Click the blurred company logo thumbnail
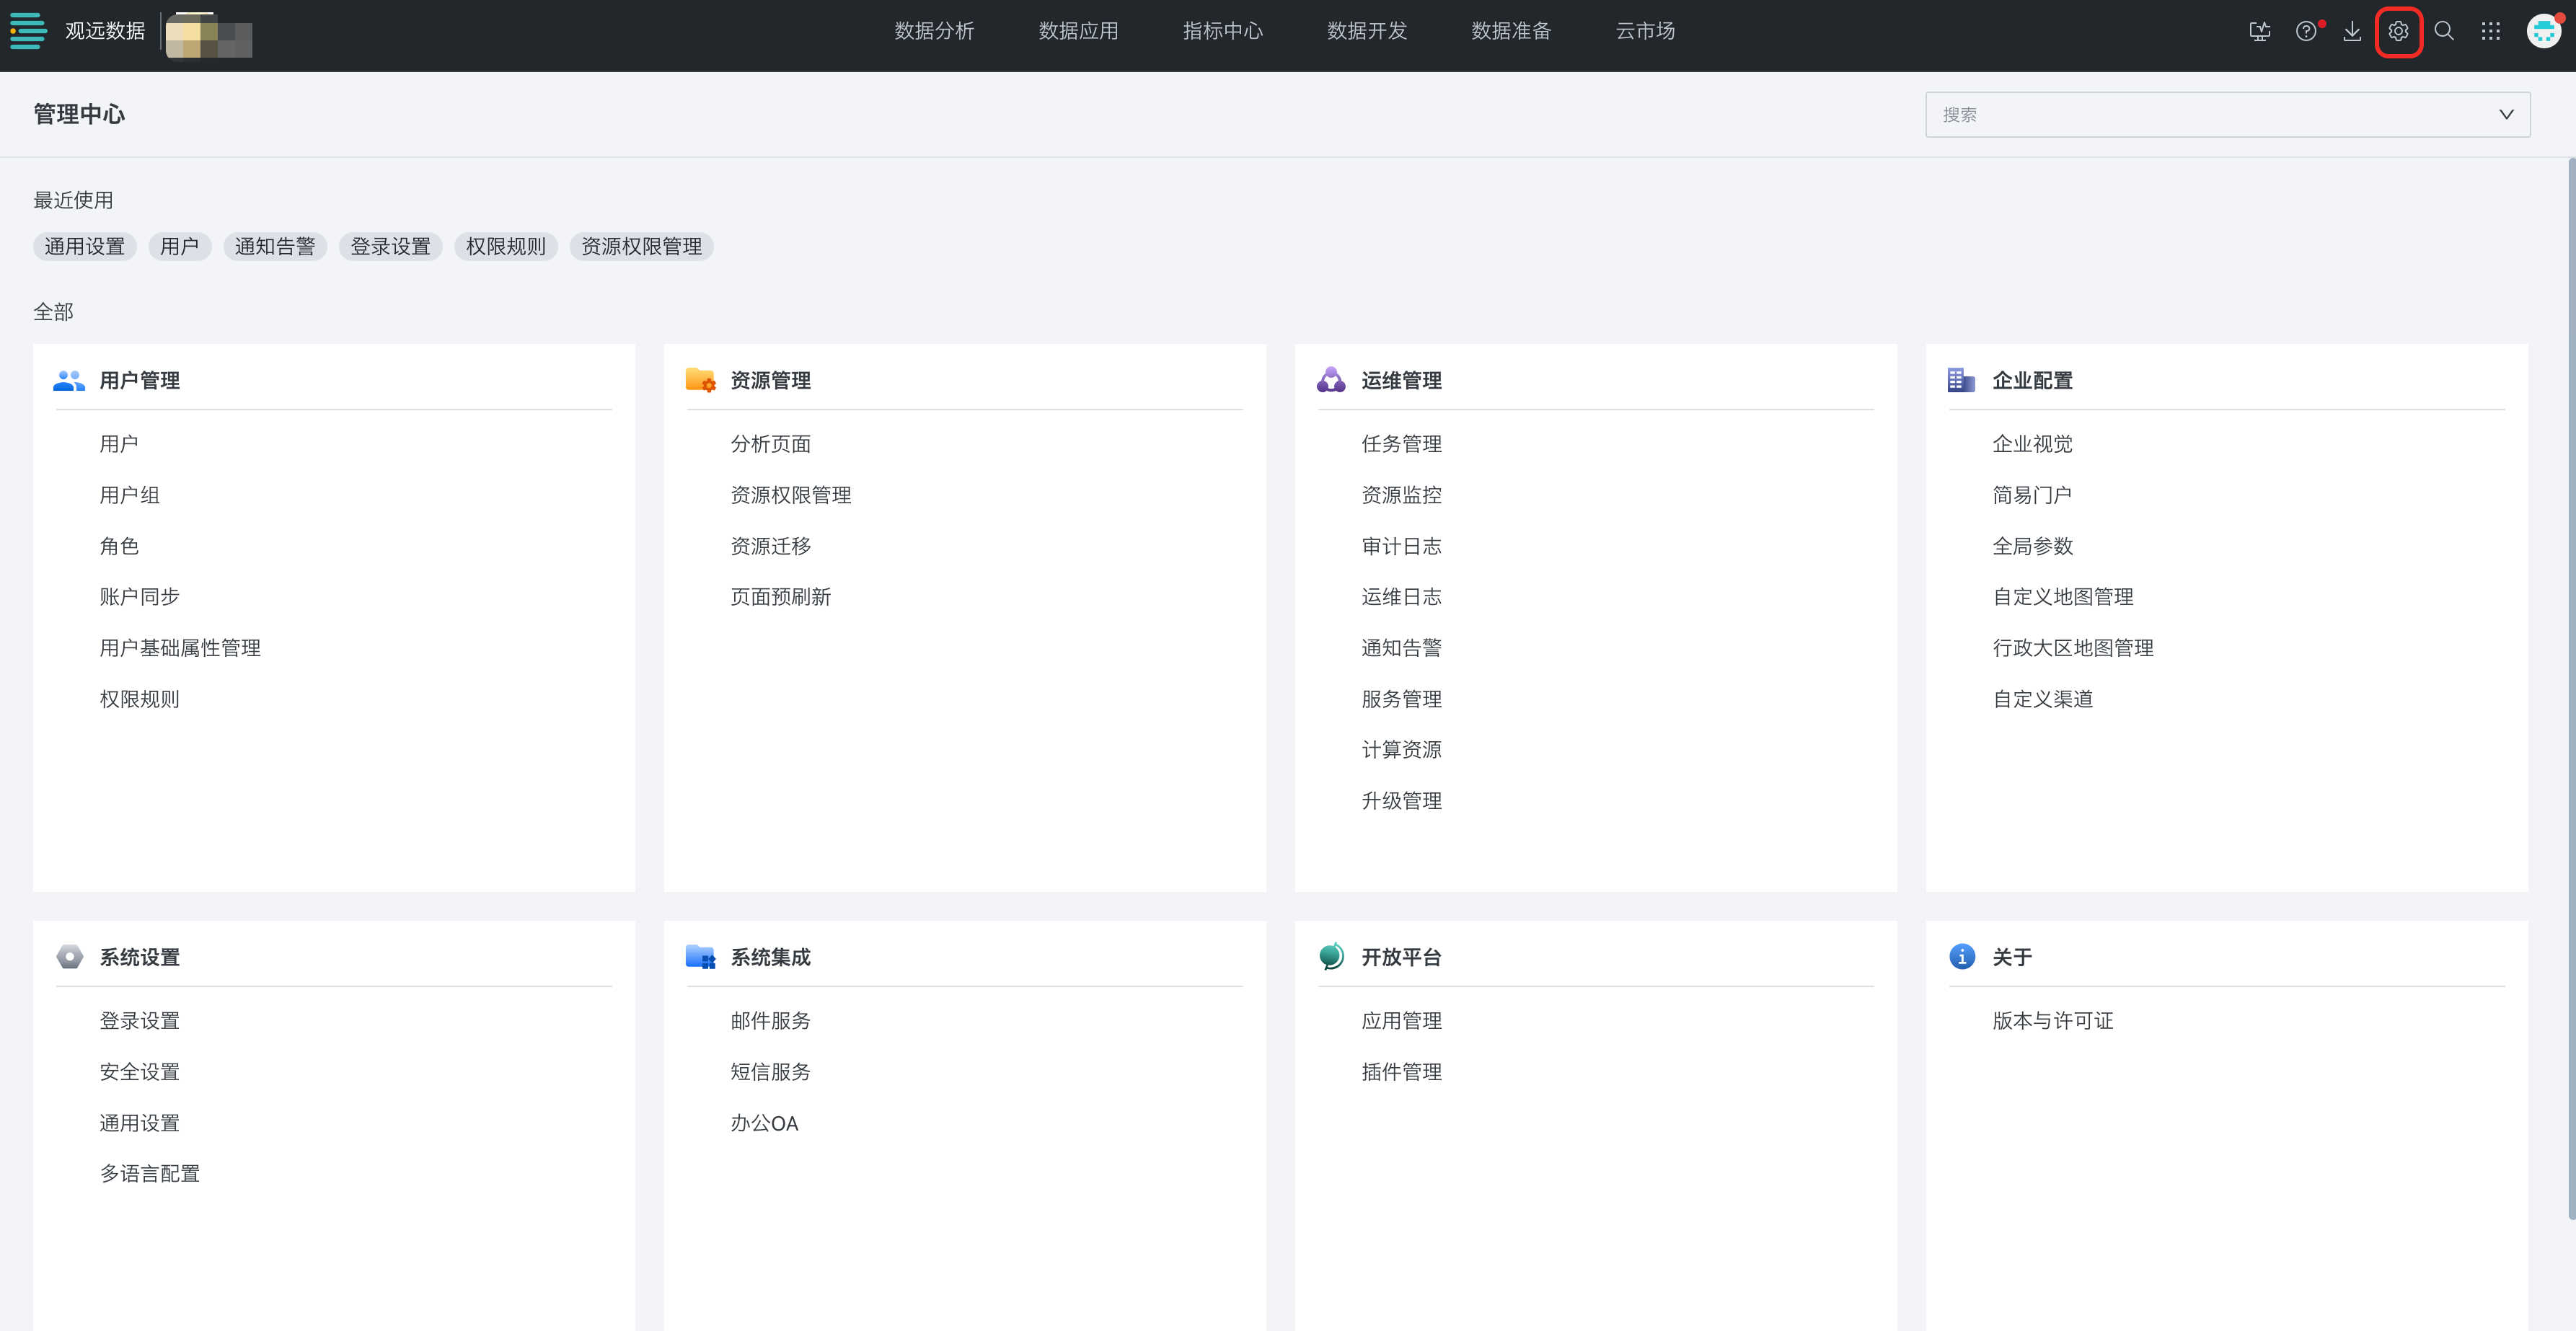 (209, 36)
